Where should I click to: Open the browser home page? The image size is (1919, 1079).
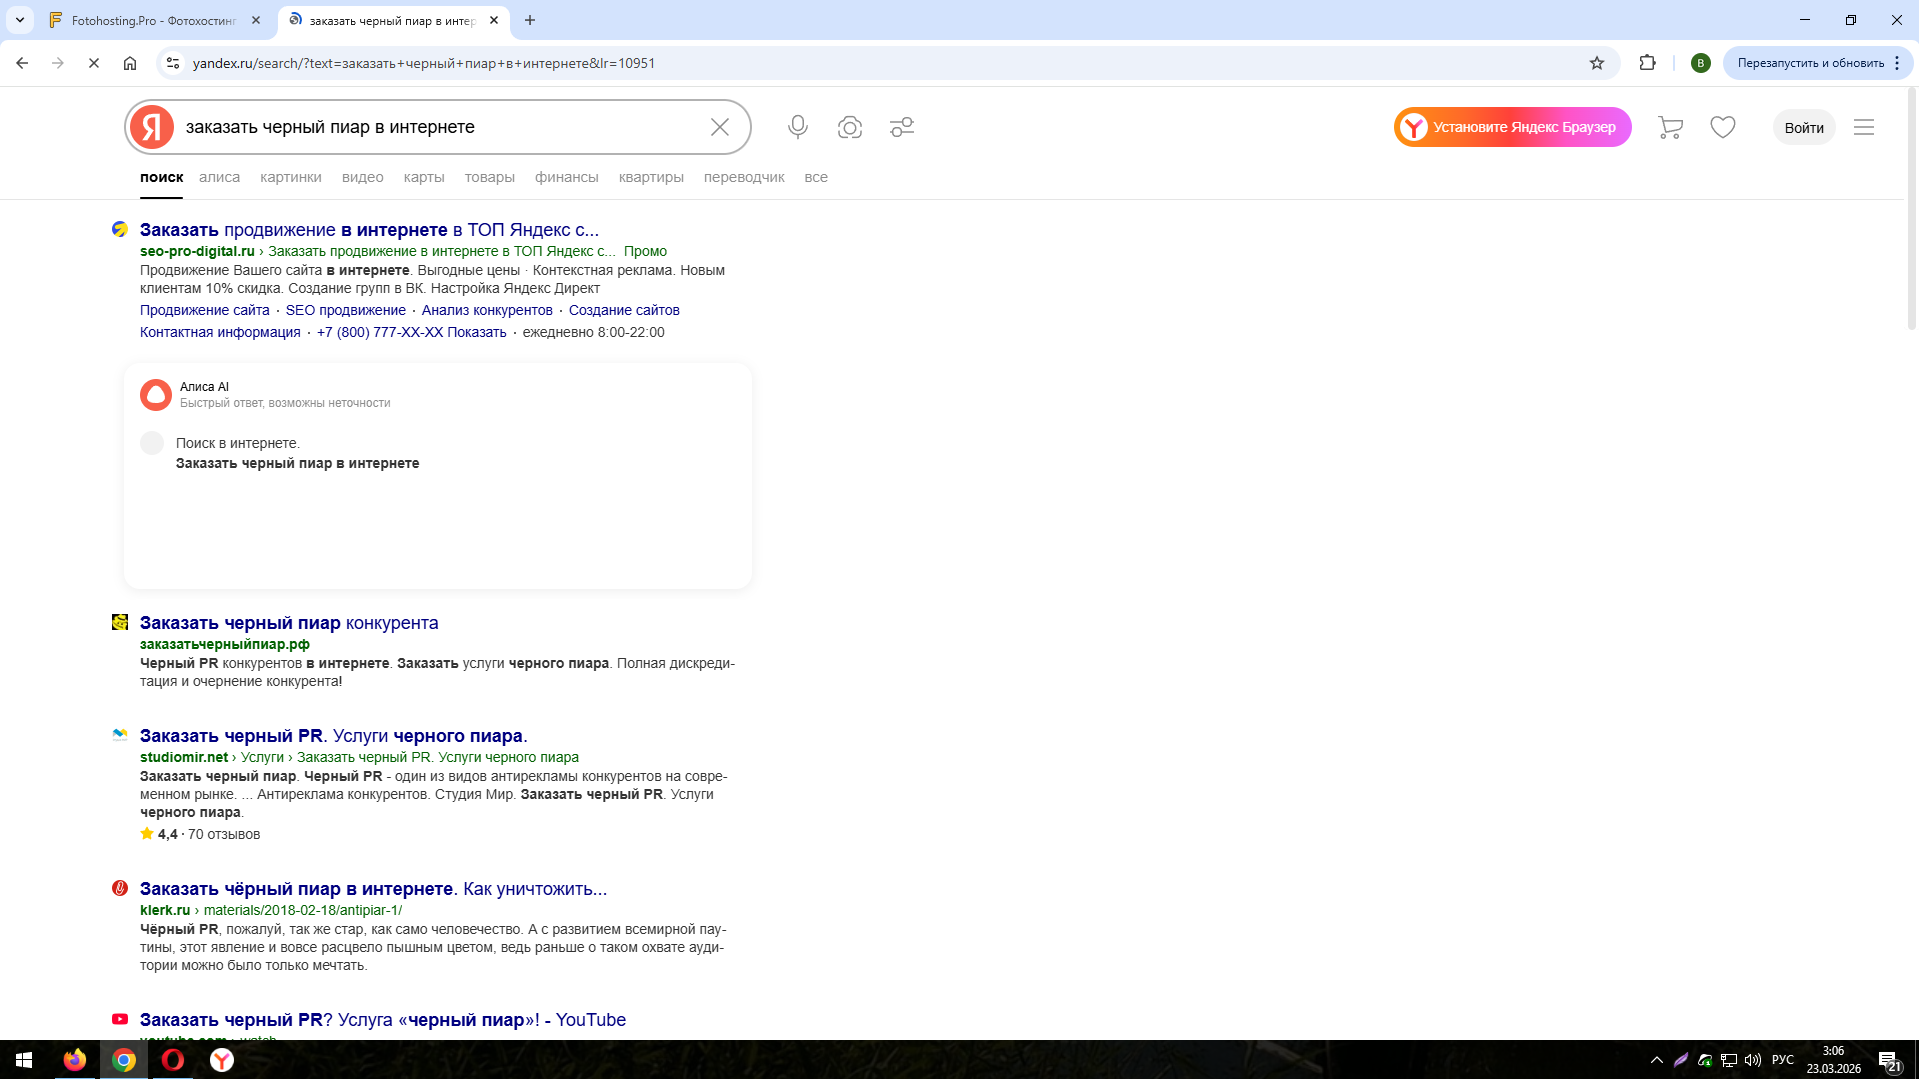[130, 63]
